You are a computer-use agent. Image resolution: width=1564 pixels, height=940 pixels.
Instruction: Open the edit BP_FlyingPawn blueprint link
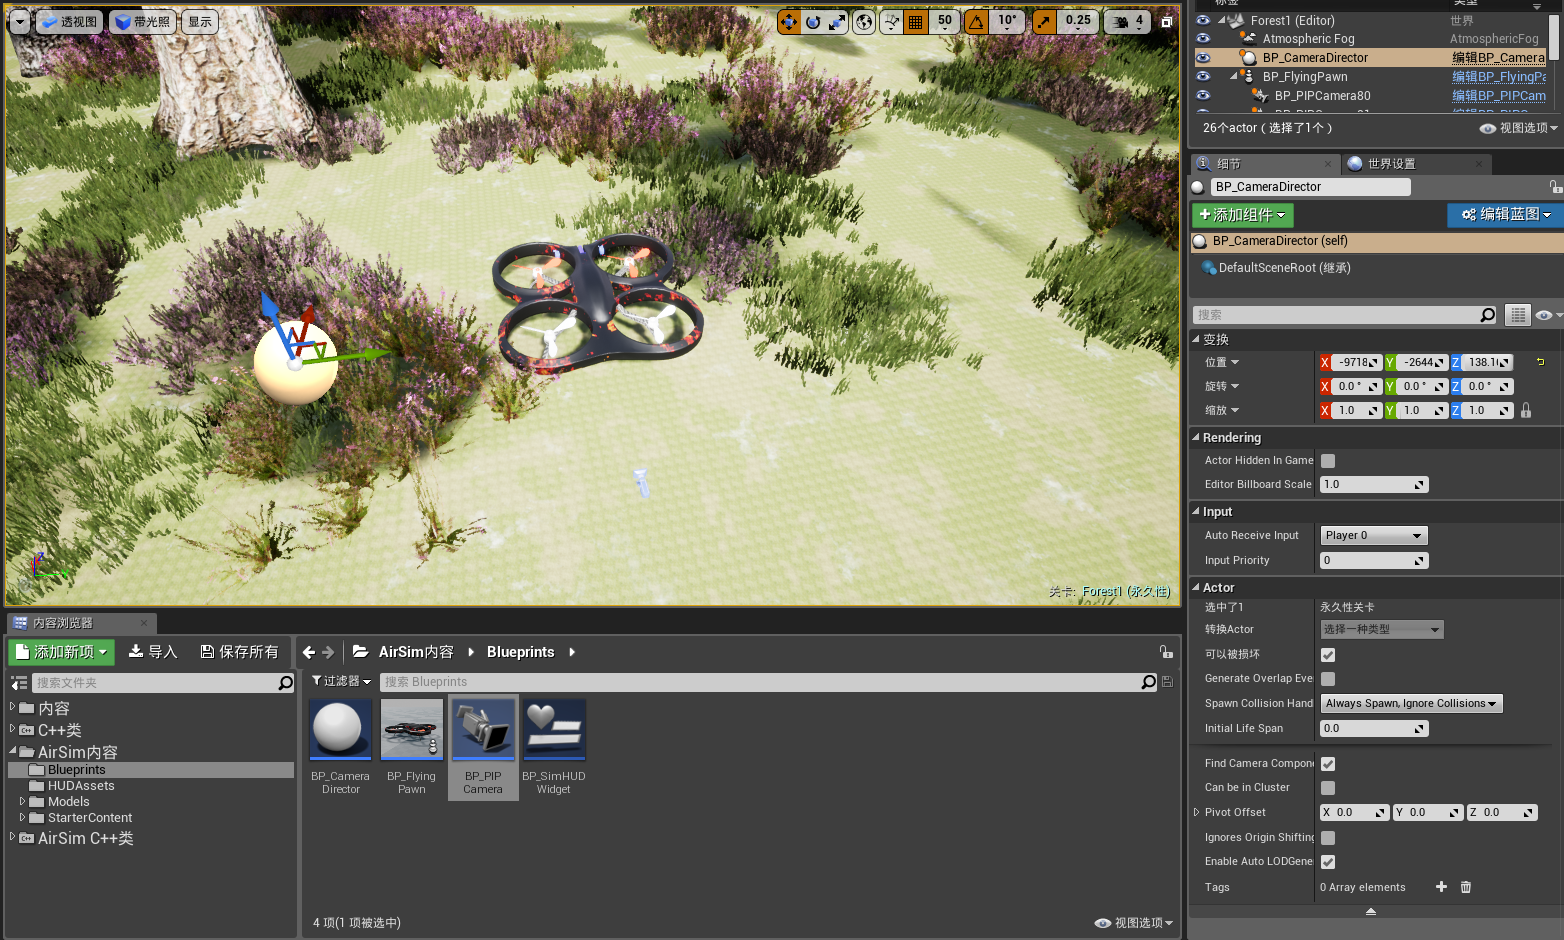coord(1499,77)
